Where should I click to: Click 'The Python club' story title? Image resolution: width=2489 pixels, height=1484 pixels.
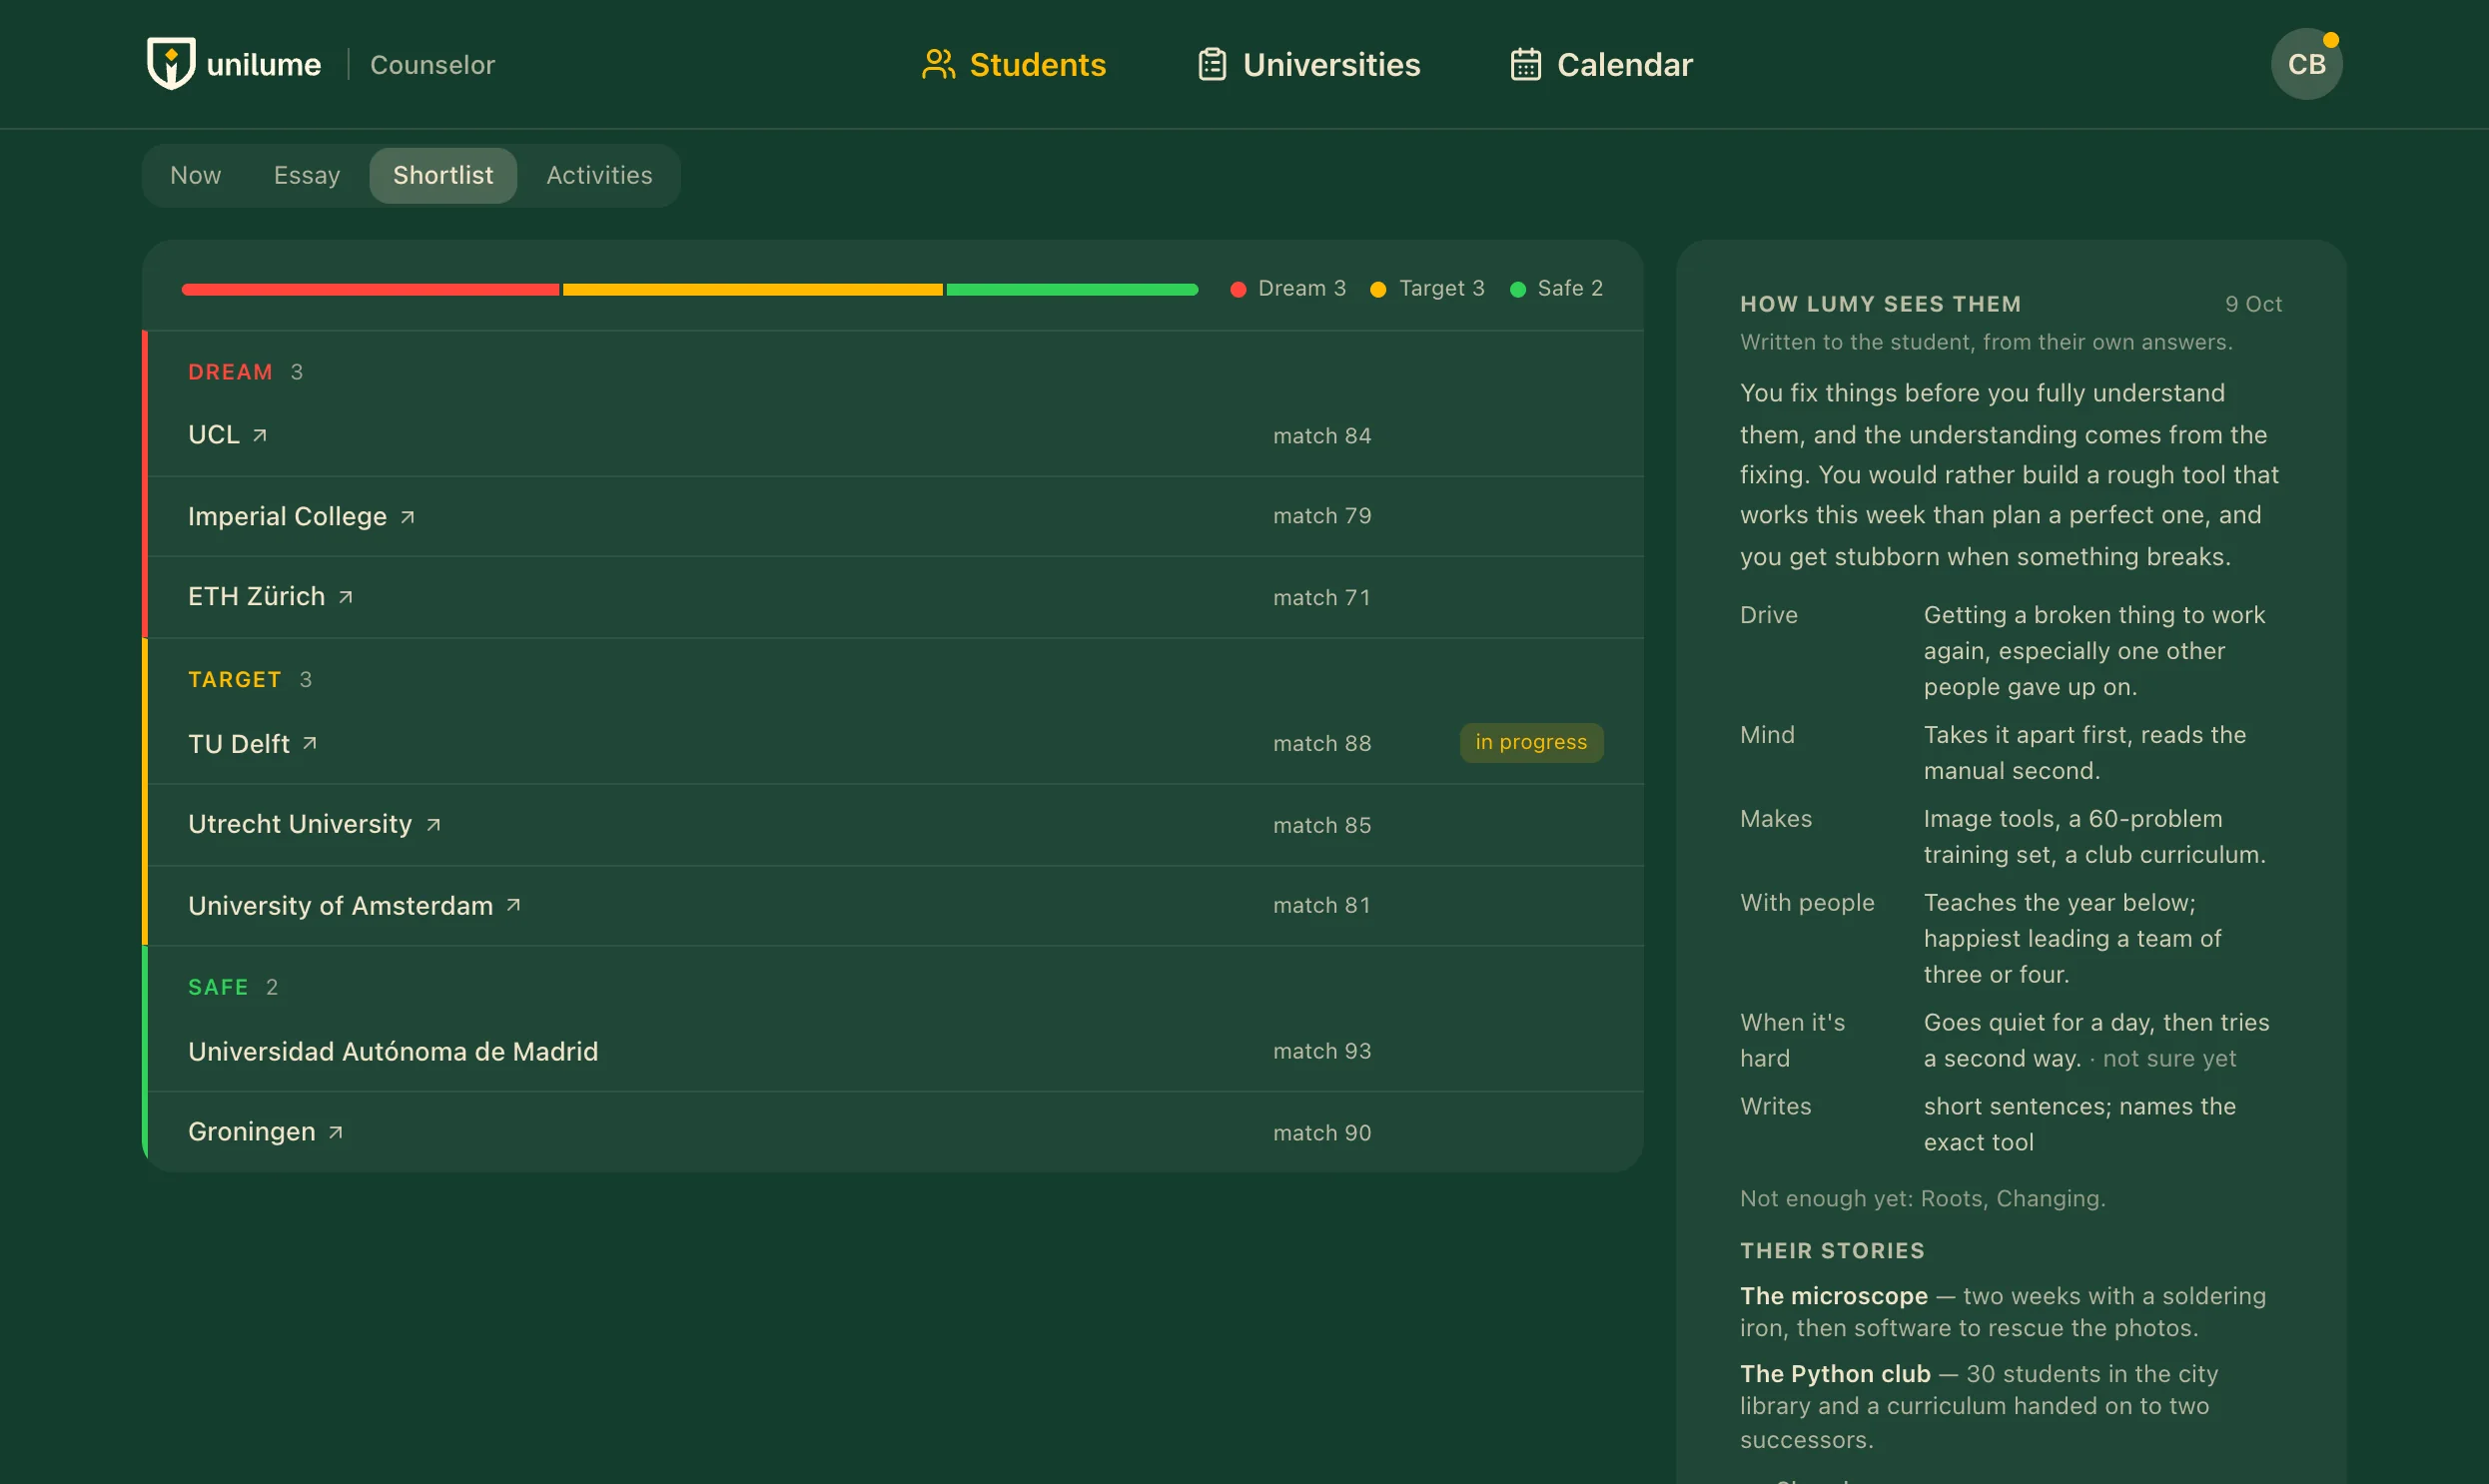[x=1835, y=1374]
